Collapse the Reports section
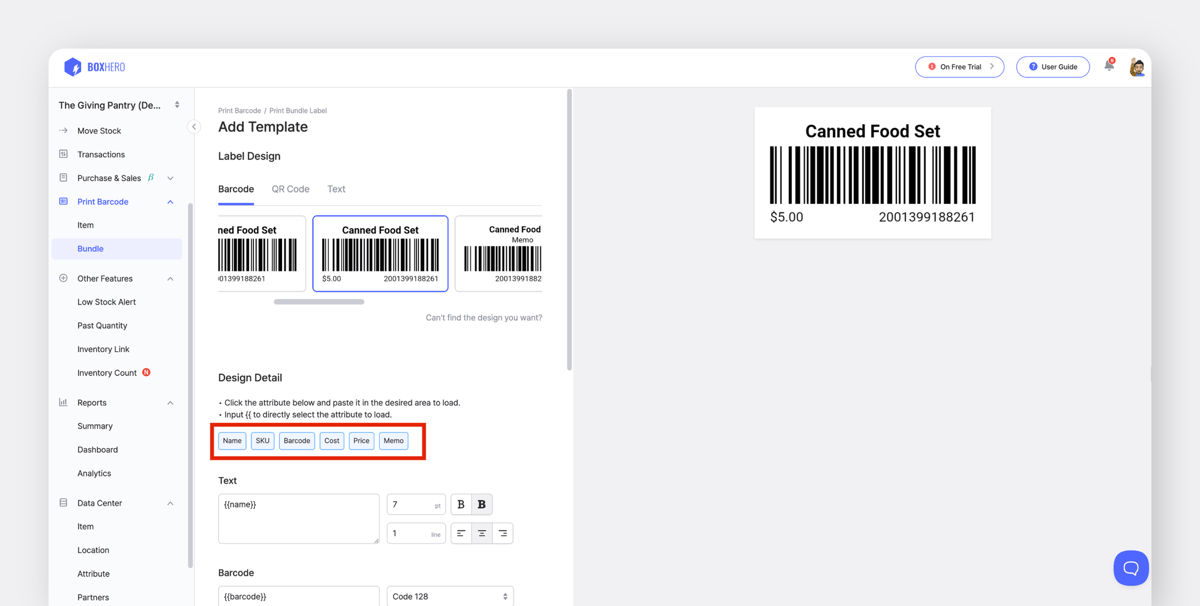Viewport: 1200px width, 606px height. click(x=170, y=403)
